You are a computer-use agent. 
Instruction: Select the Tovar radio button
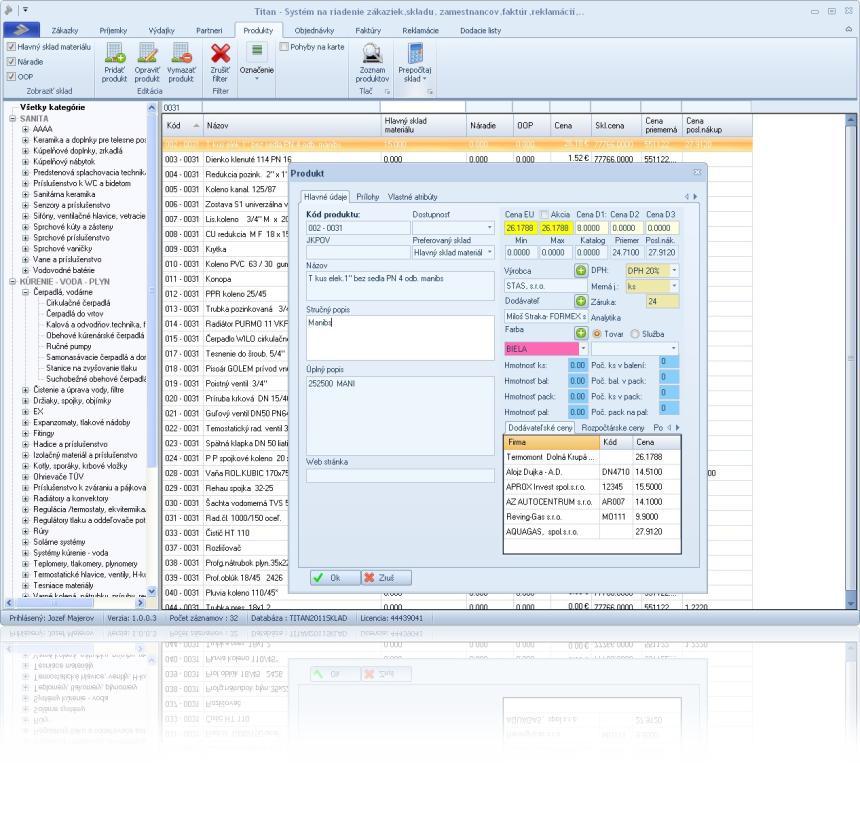click(597, 333)
